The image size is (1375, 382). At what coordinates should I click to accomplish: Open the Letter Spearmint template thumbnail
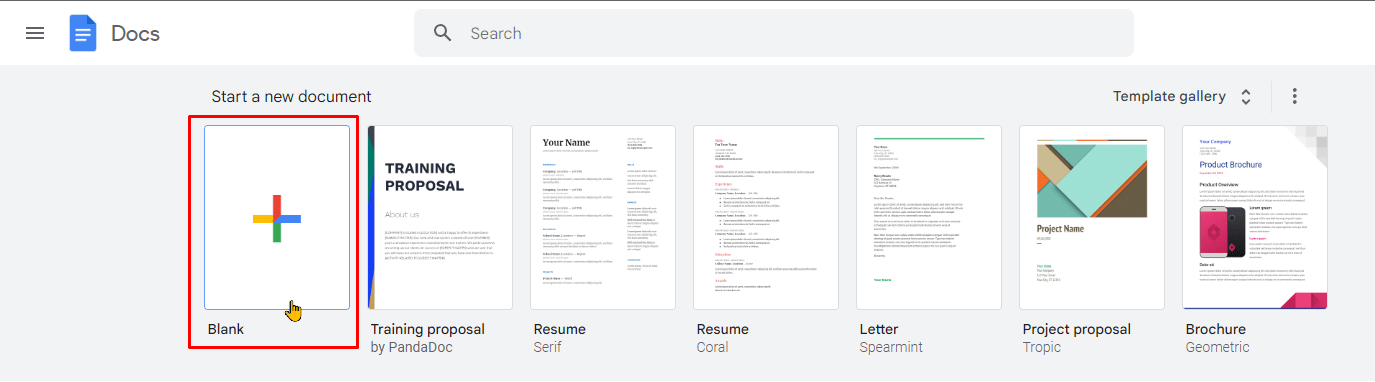929,217
